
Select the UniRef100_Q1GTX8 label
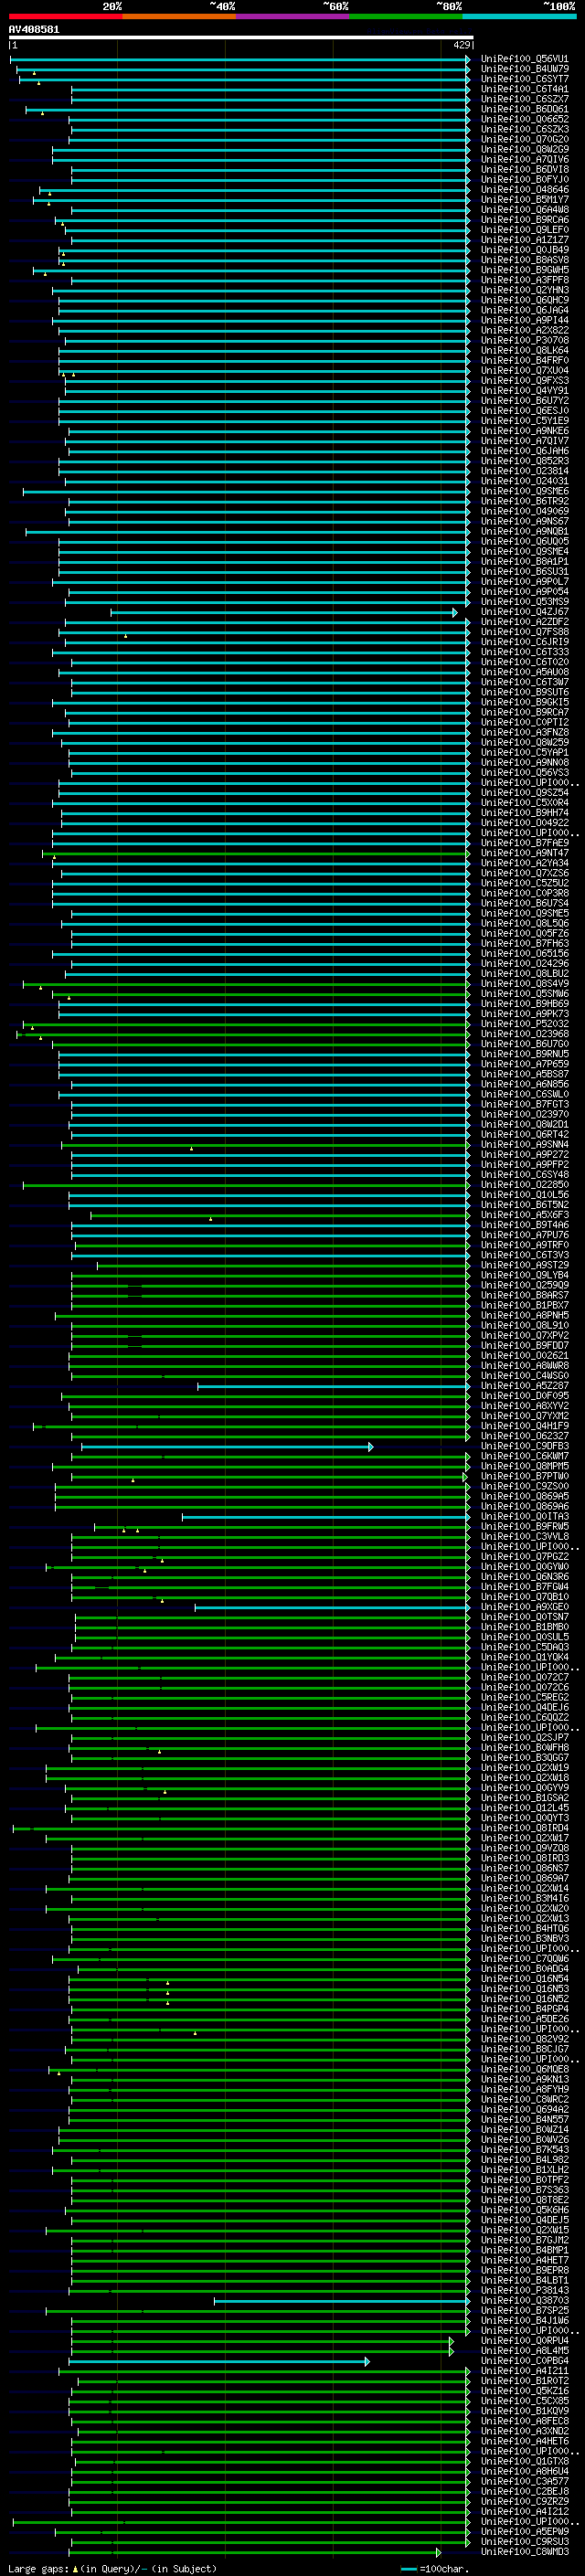pos(525,2461)
